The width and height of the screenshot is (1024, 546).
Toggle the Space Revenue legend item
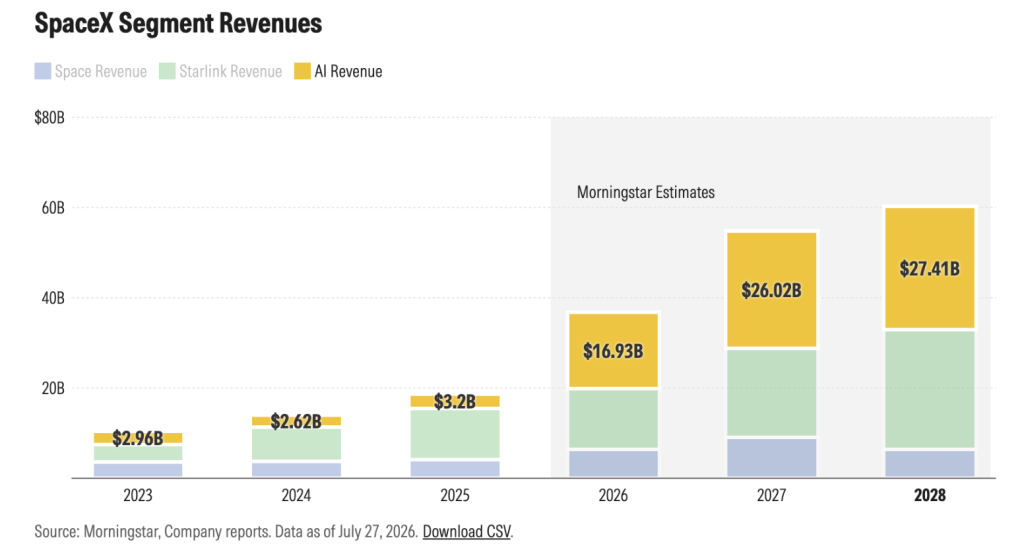(x=91, y=71)
